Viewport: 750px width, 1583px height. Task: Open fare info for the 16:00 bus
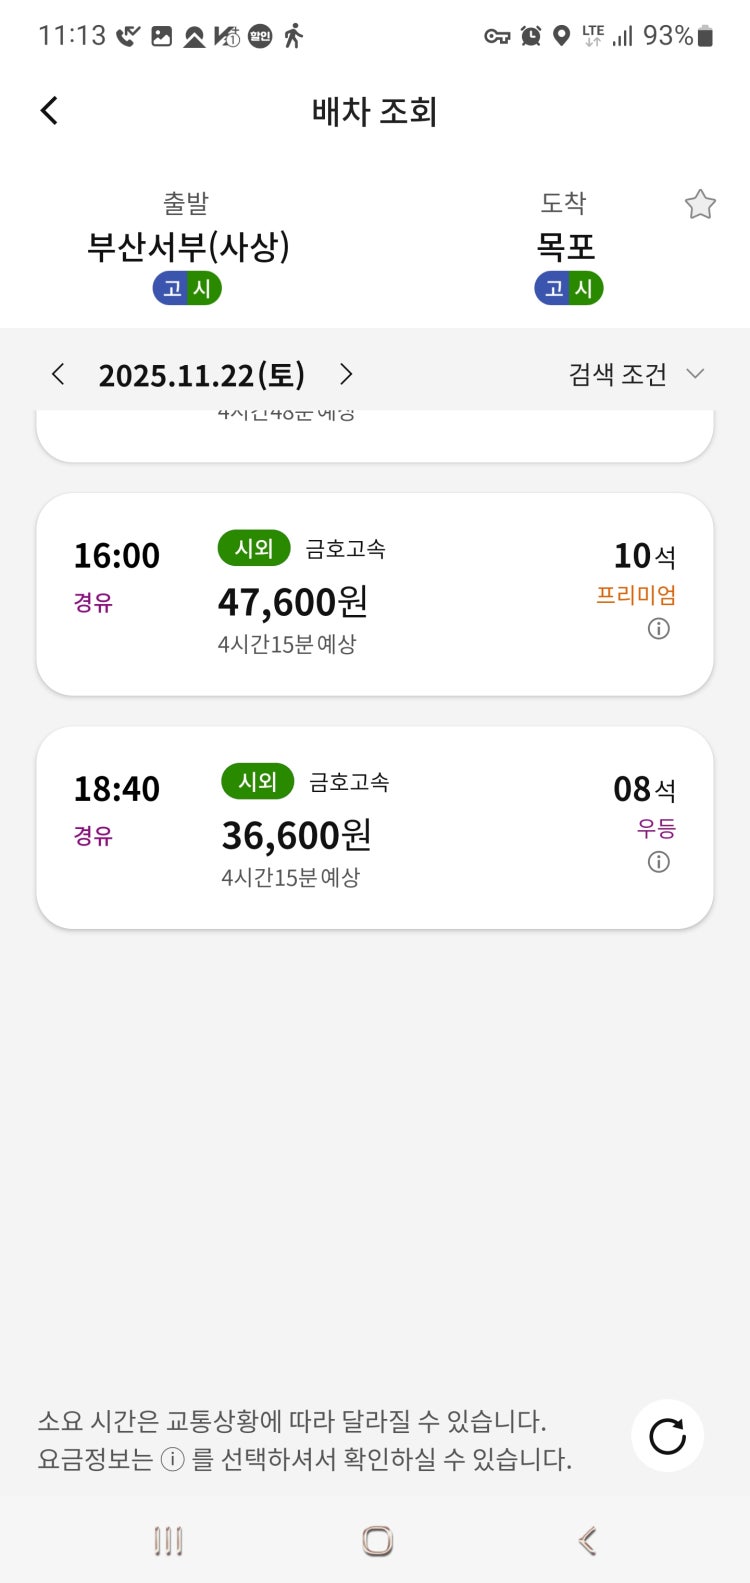coord(658,629)
